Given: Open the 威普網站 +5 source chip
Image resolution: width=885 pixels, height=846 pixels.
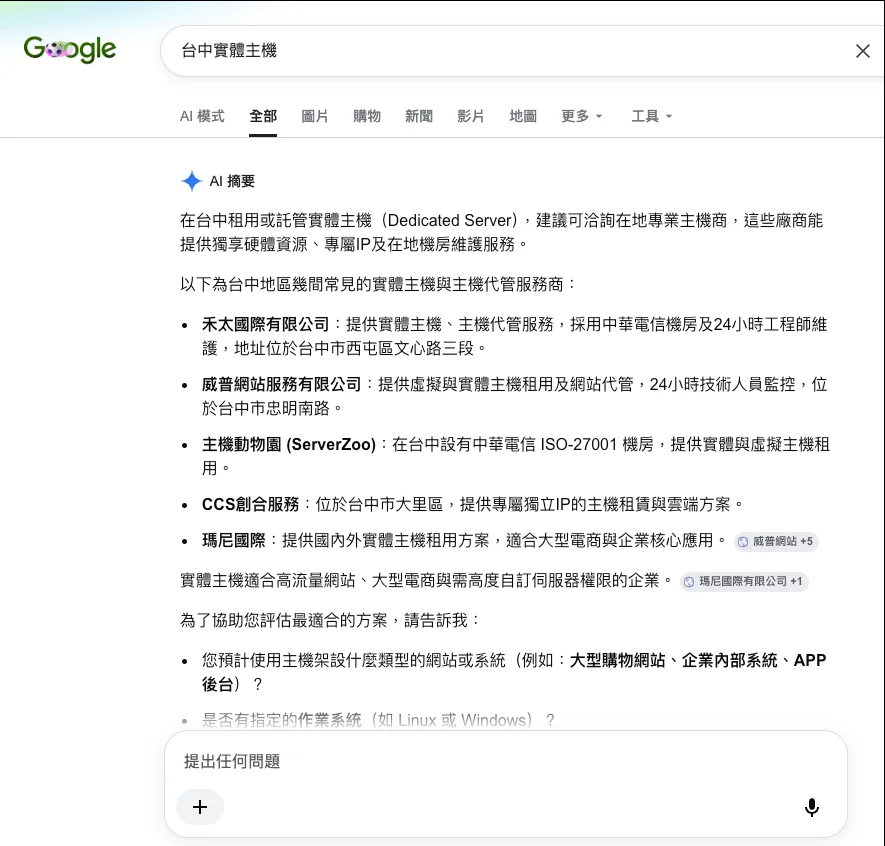Looking at the screenshot, I should click(776, 541).
